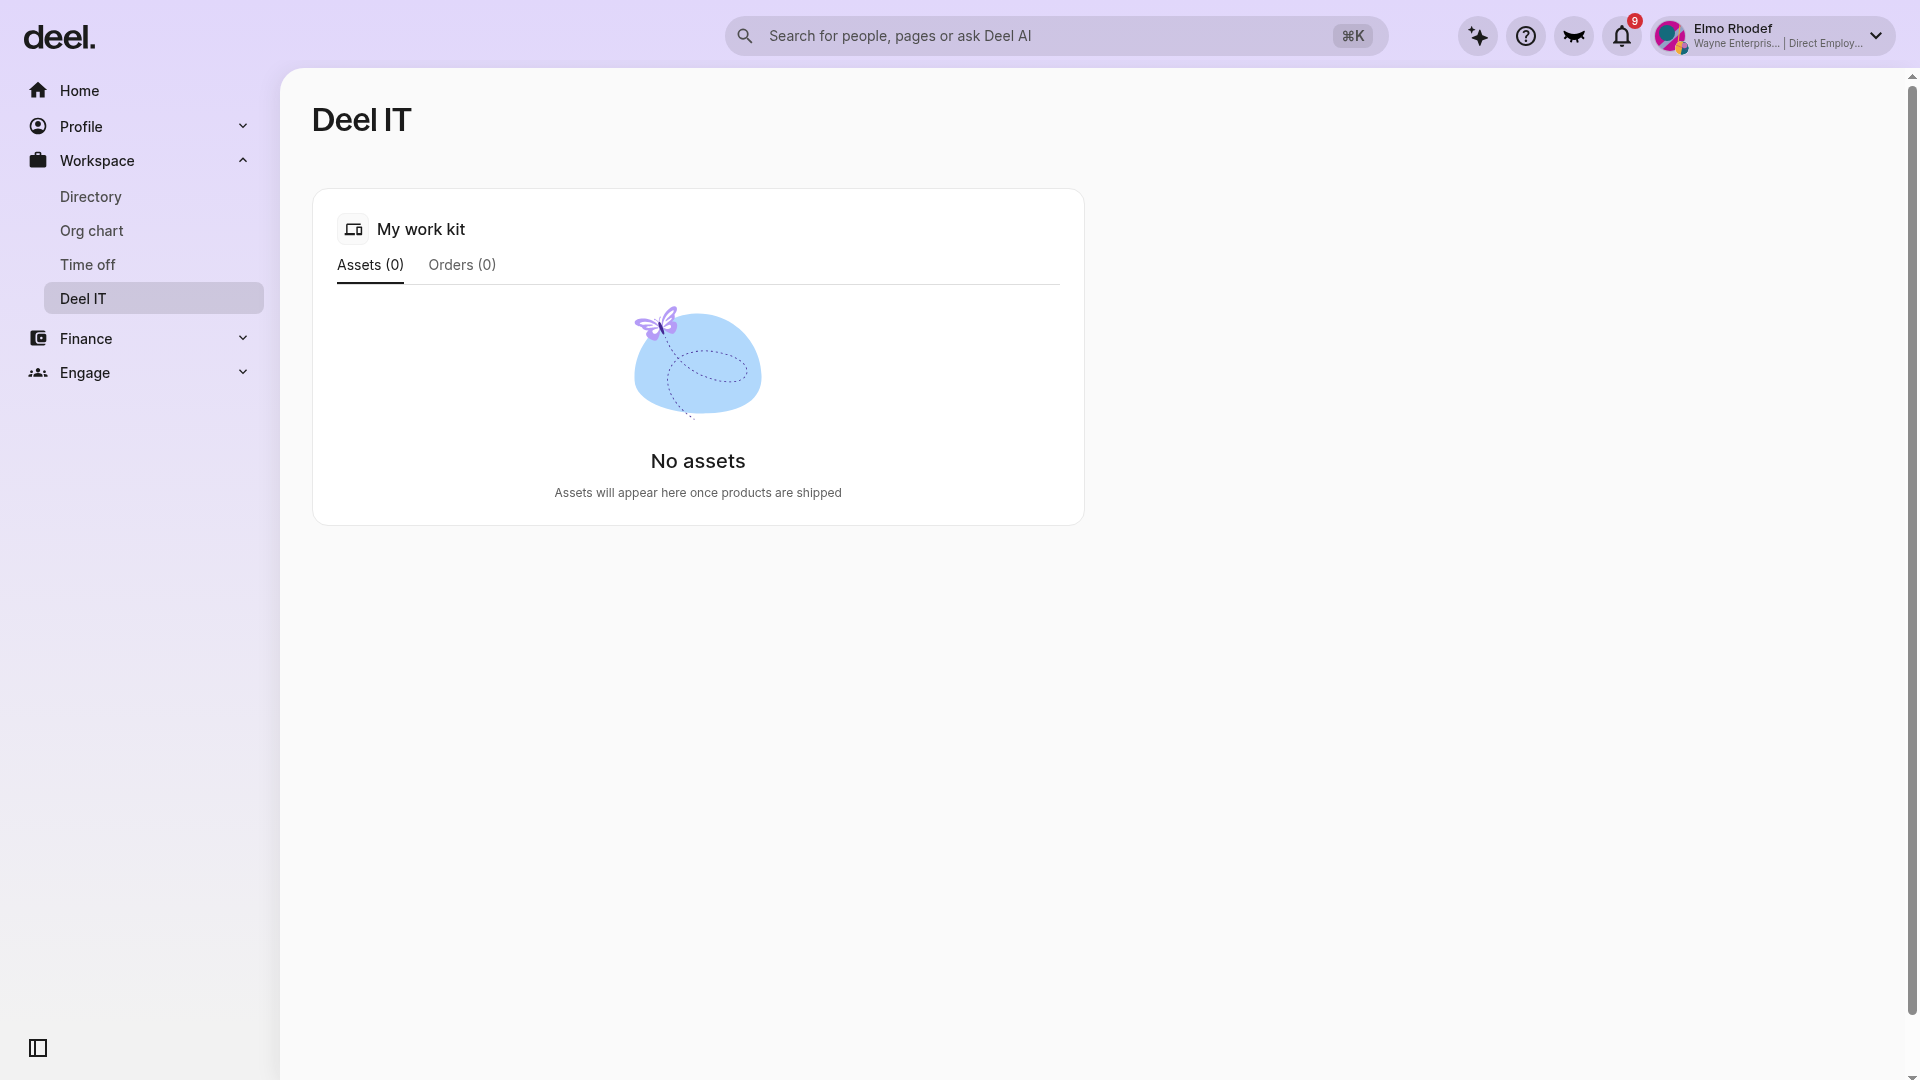The width and height of the screenshot is (1920, 1080).
Task: Open notifications bell
Action: click(1622, 36)
